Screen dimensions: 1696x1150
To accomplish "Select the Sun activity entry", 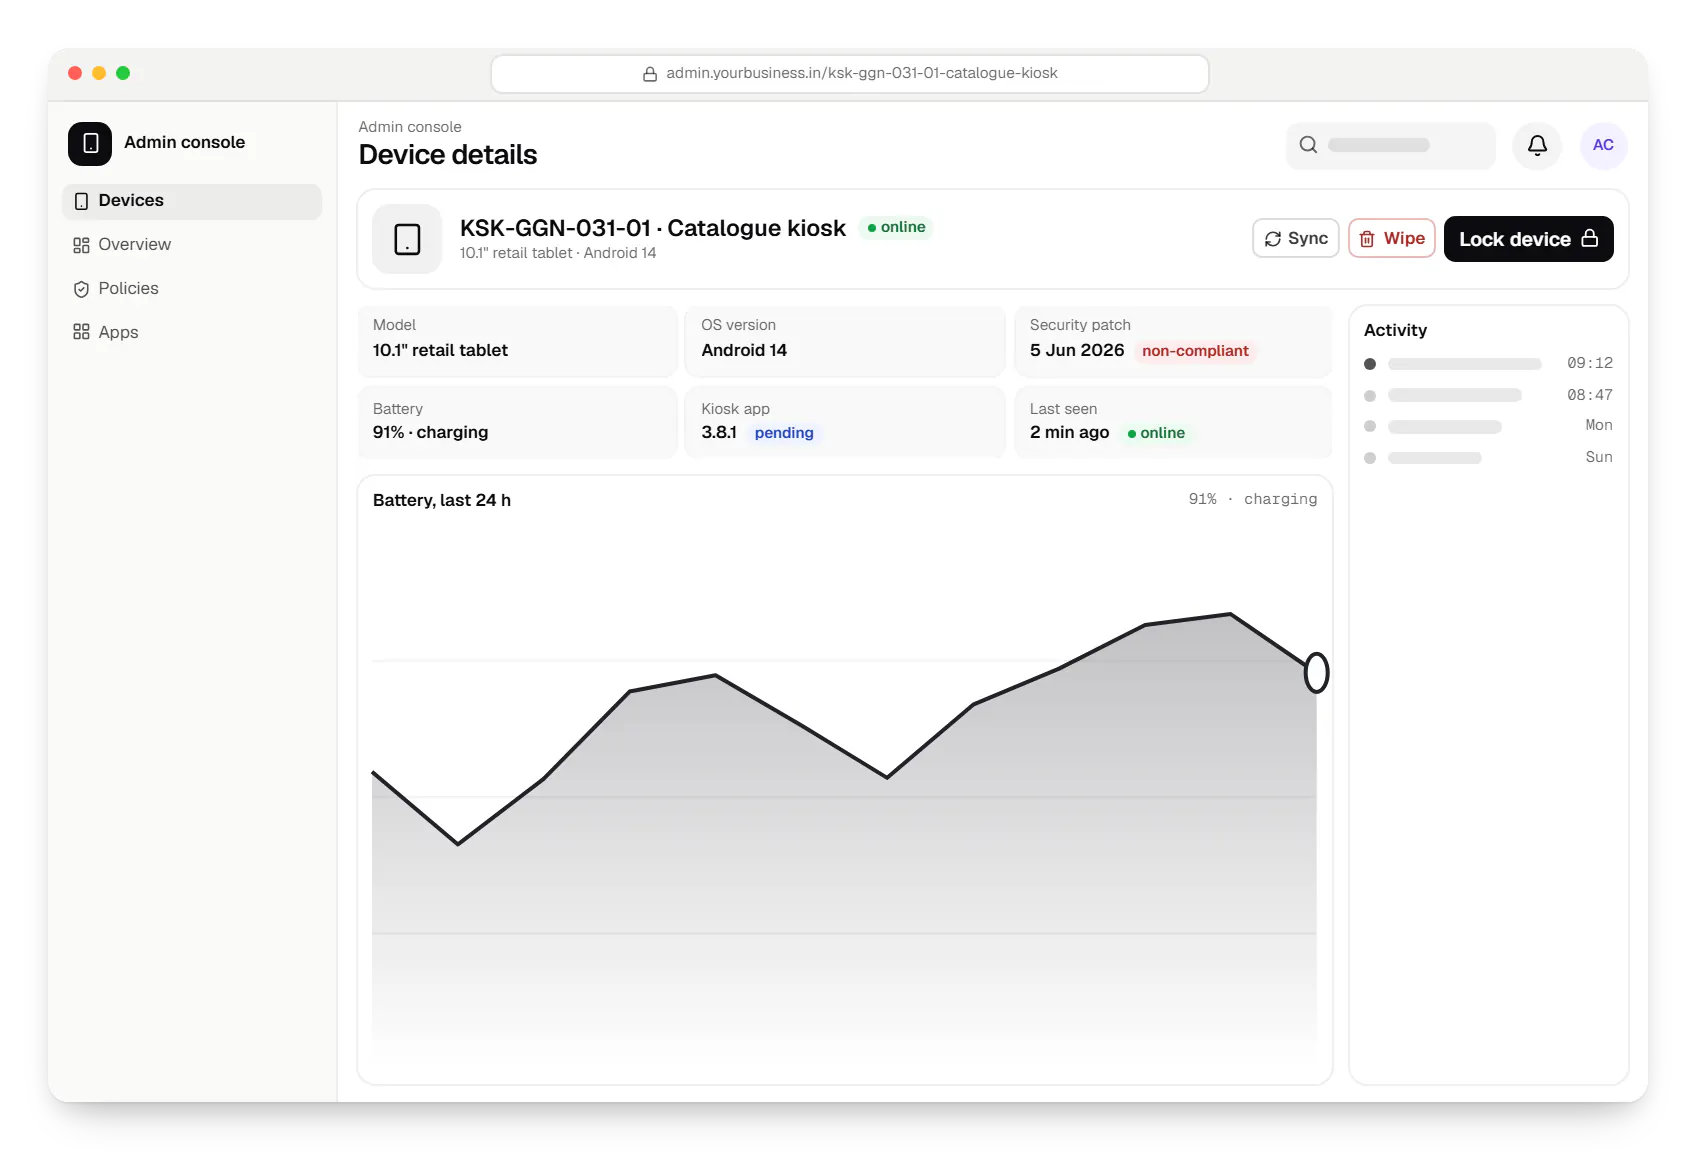I will (1488, 458).
